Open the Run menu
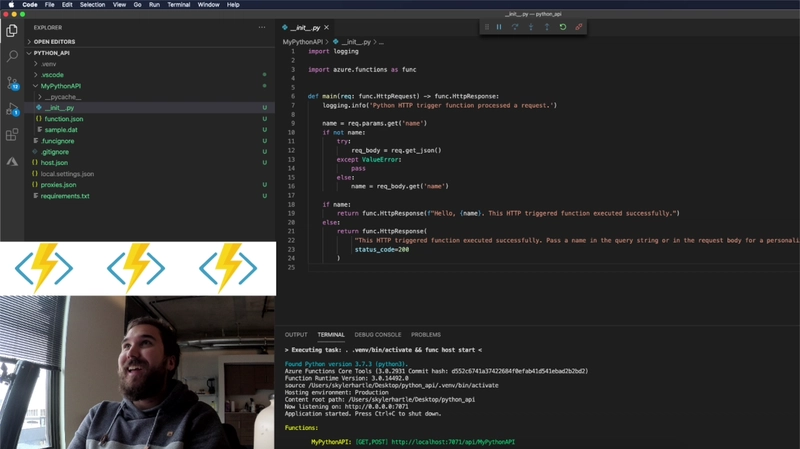800x449 pixels. [x=154, y=5]
